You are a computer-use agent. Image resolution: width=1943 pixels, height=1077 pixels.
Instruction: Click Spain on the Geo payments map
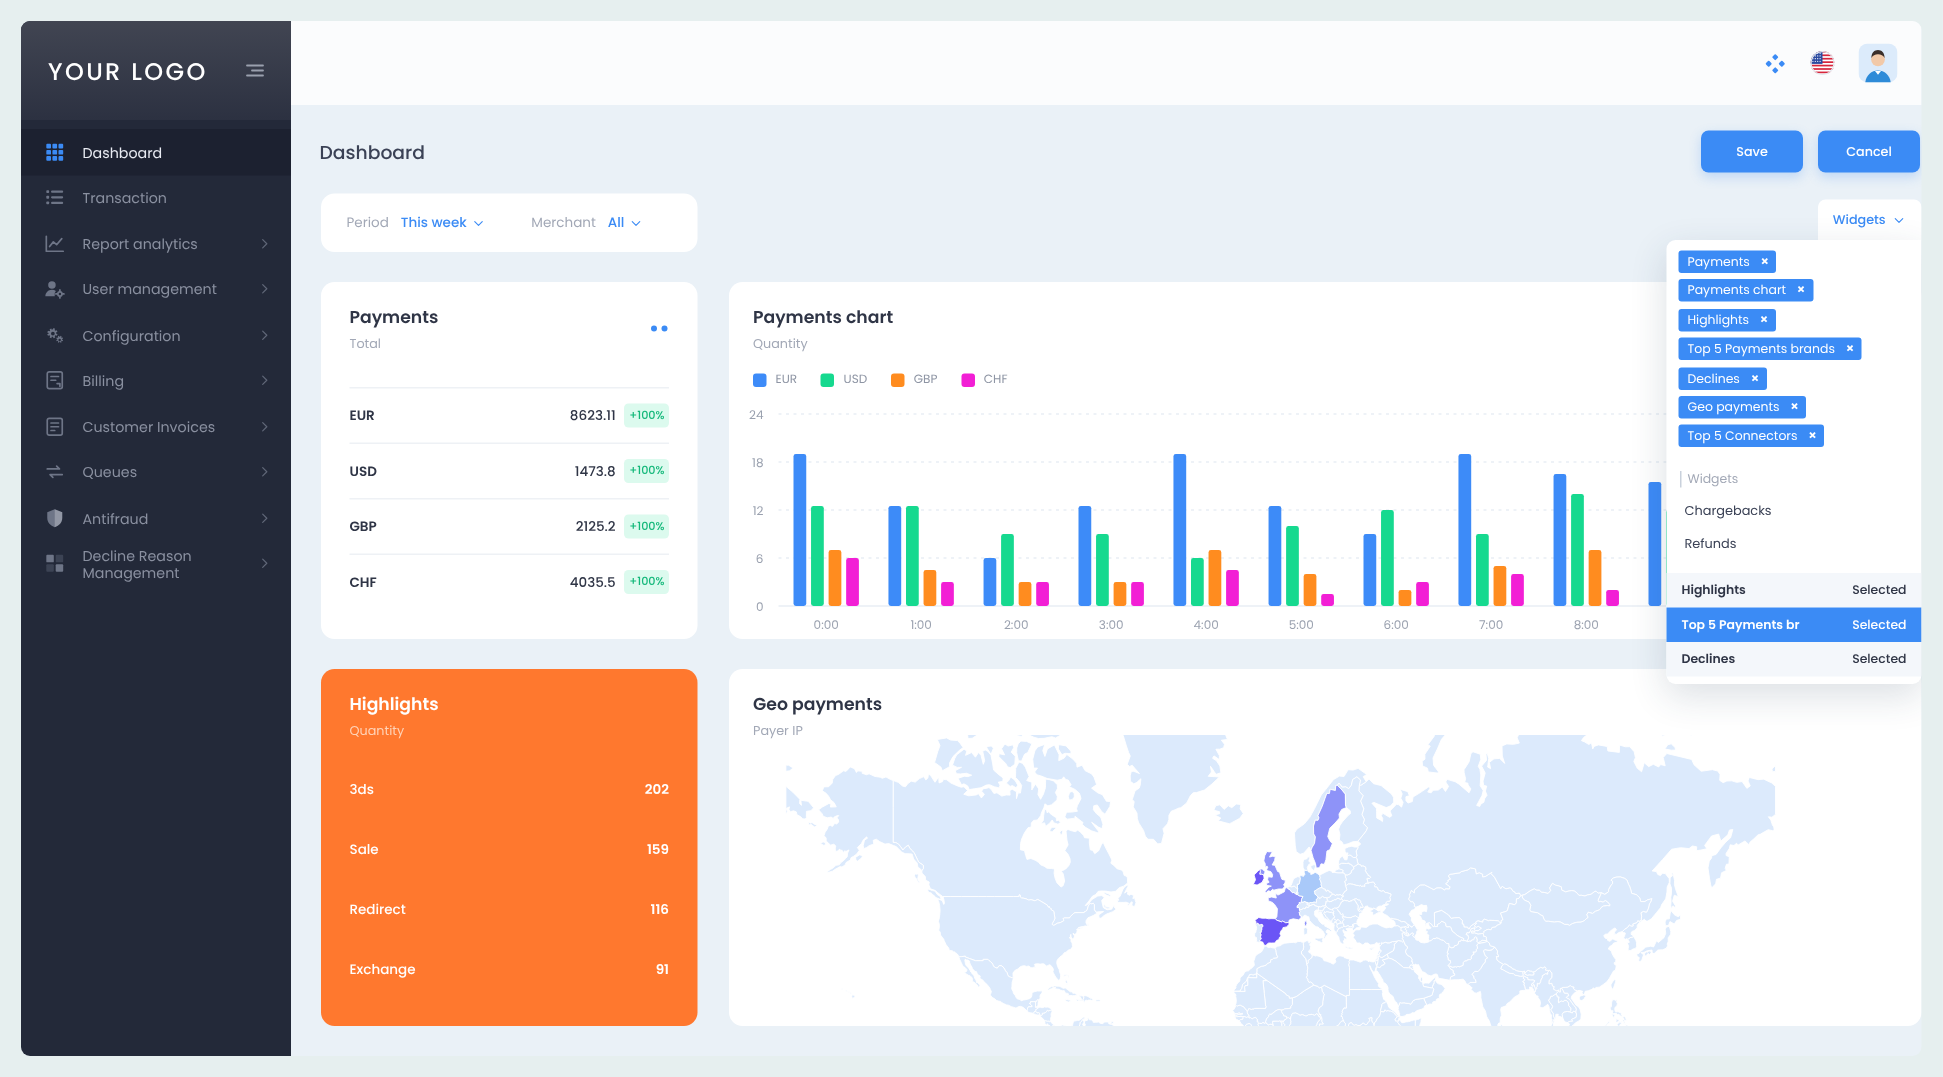point(1272,931)
